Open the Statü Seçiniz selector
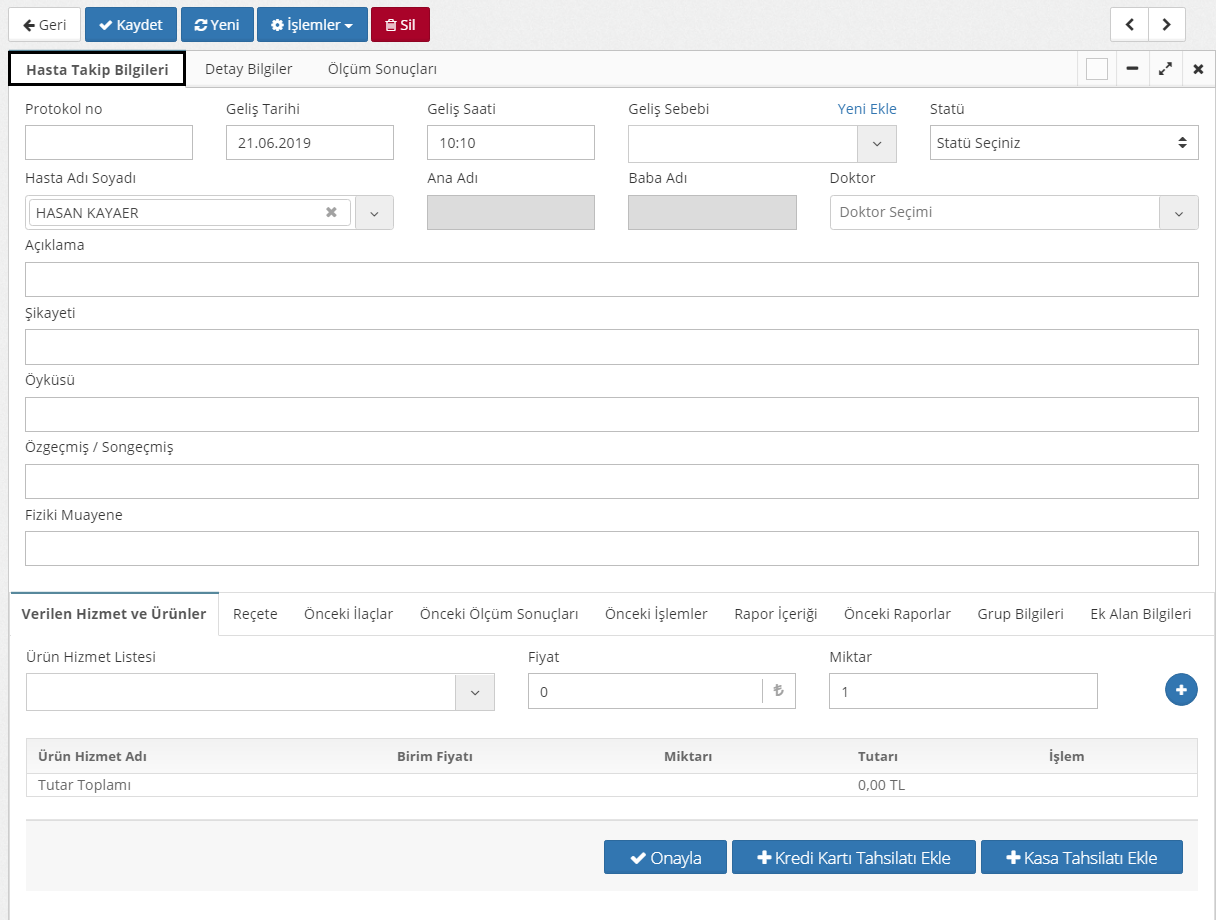 pos(1063,143)
